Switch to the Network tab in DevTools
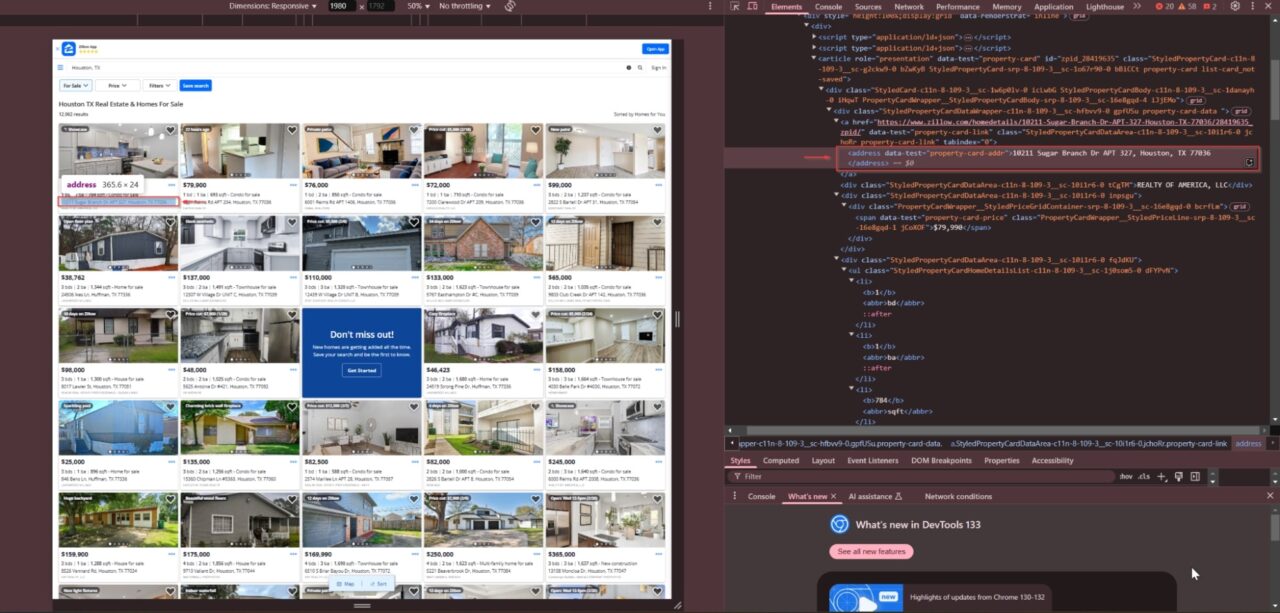 pos(909,6)
